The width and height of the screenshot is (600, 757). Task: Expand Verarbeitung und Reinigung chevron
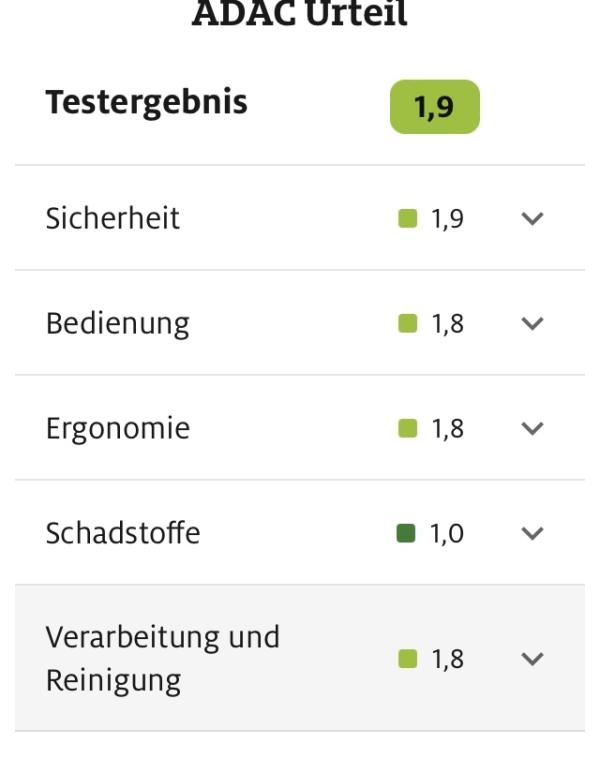533,659
